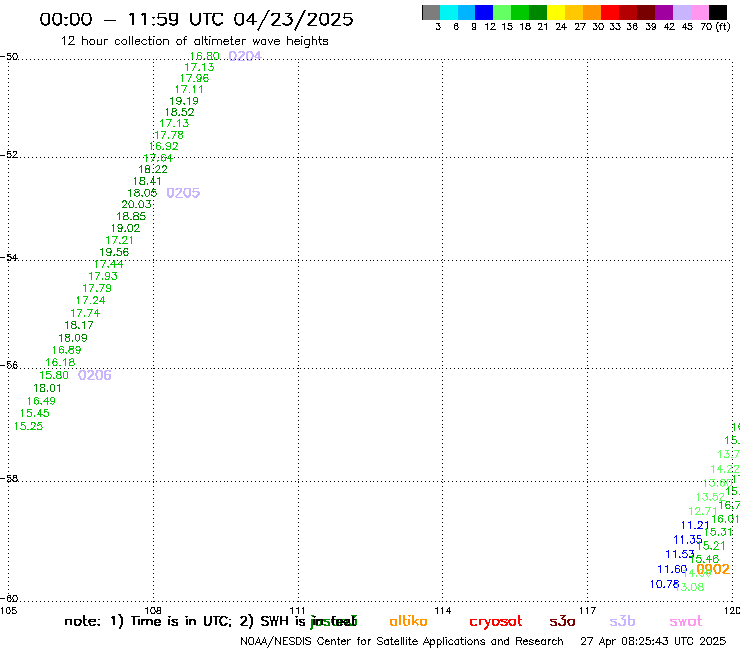Click the cyan swatch in the legend
This screenshot has height=650, width=740.
click(x=449, y=13)
